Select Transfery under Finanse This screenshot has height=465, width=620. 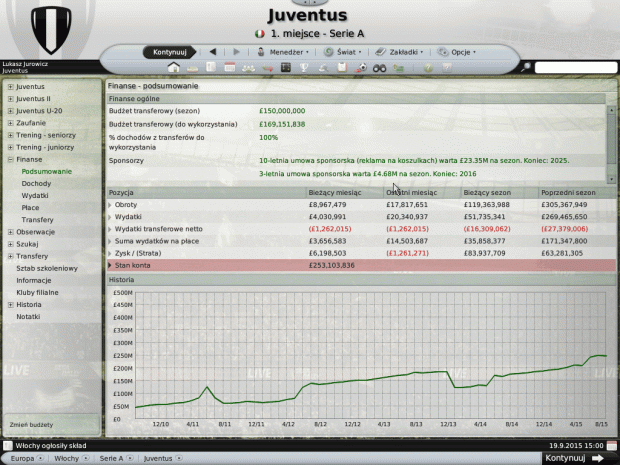tap(37, 220)
